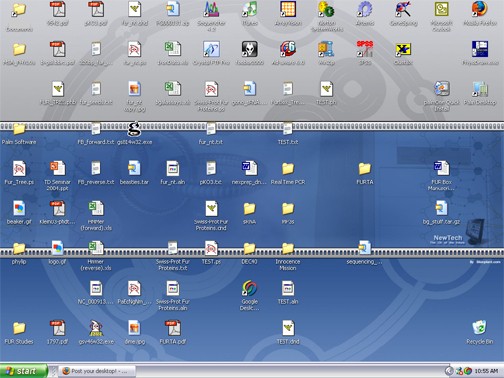This screenshot has width=504, height=378.
Task: Select the FB_forward.txt file
Action: pos(96,129)
